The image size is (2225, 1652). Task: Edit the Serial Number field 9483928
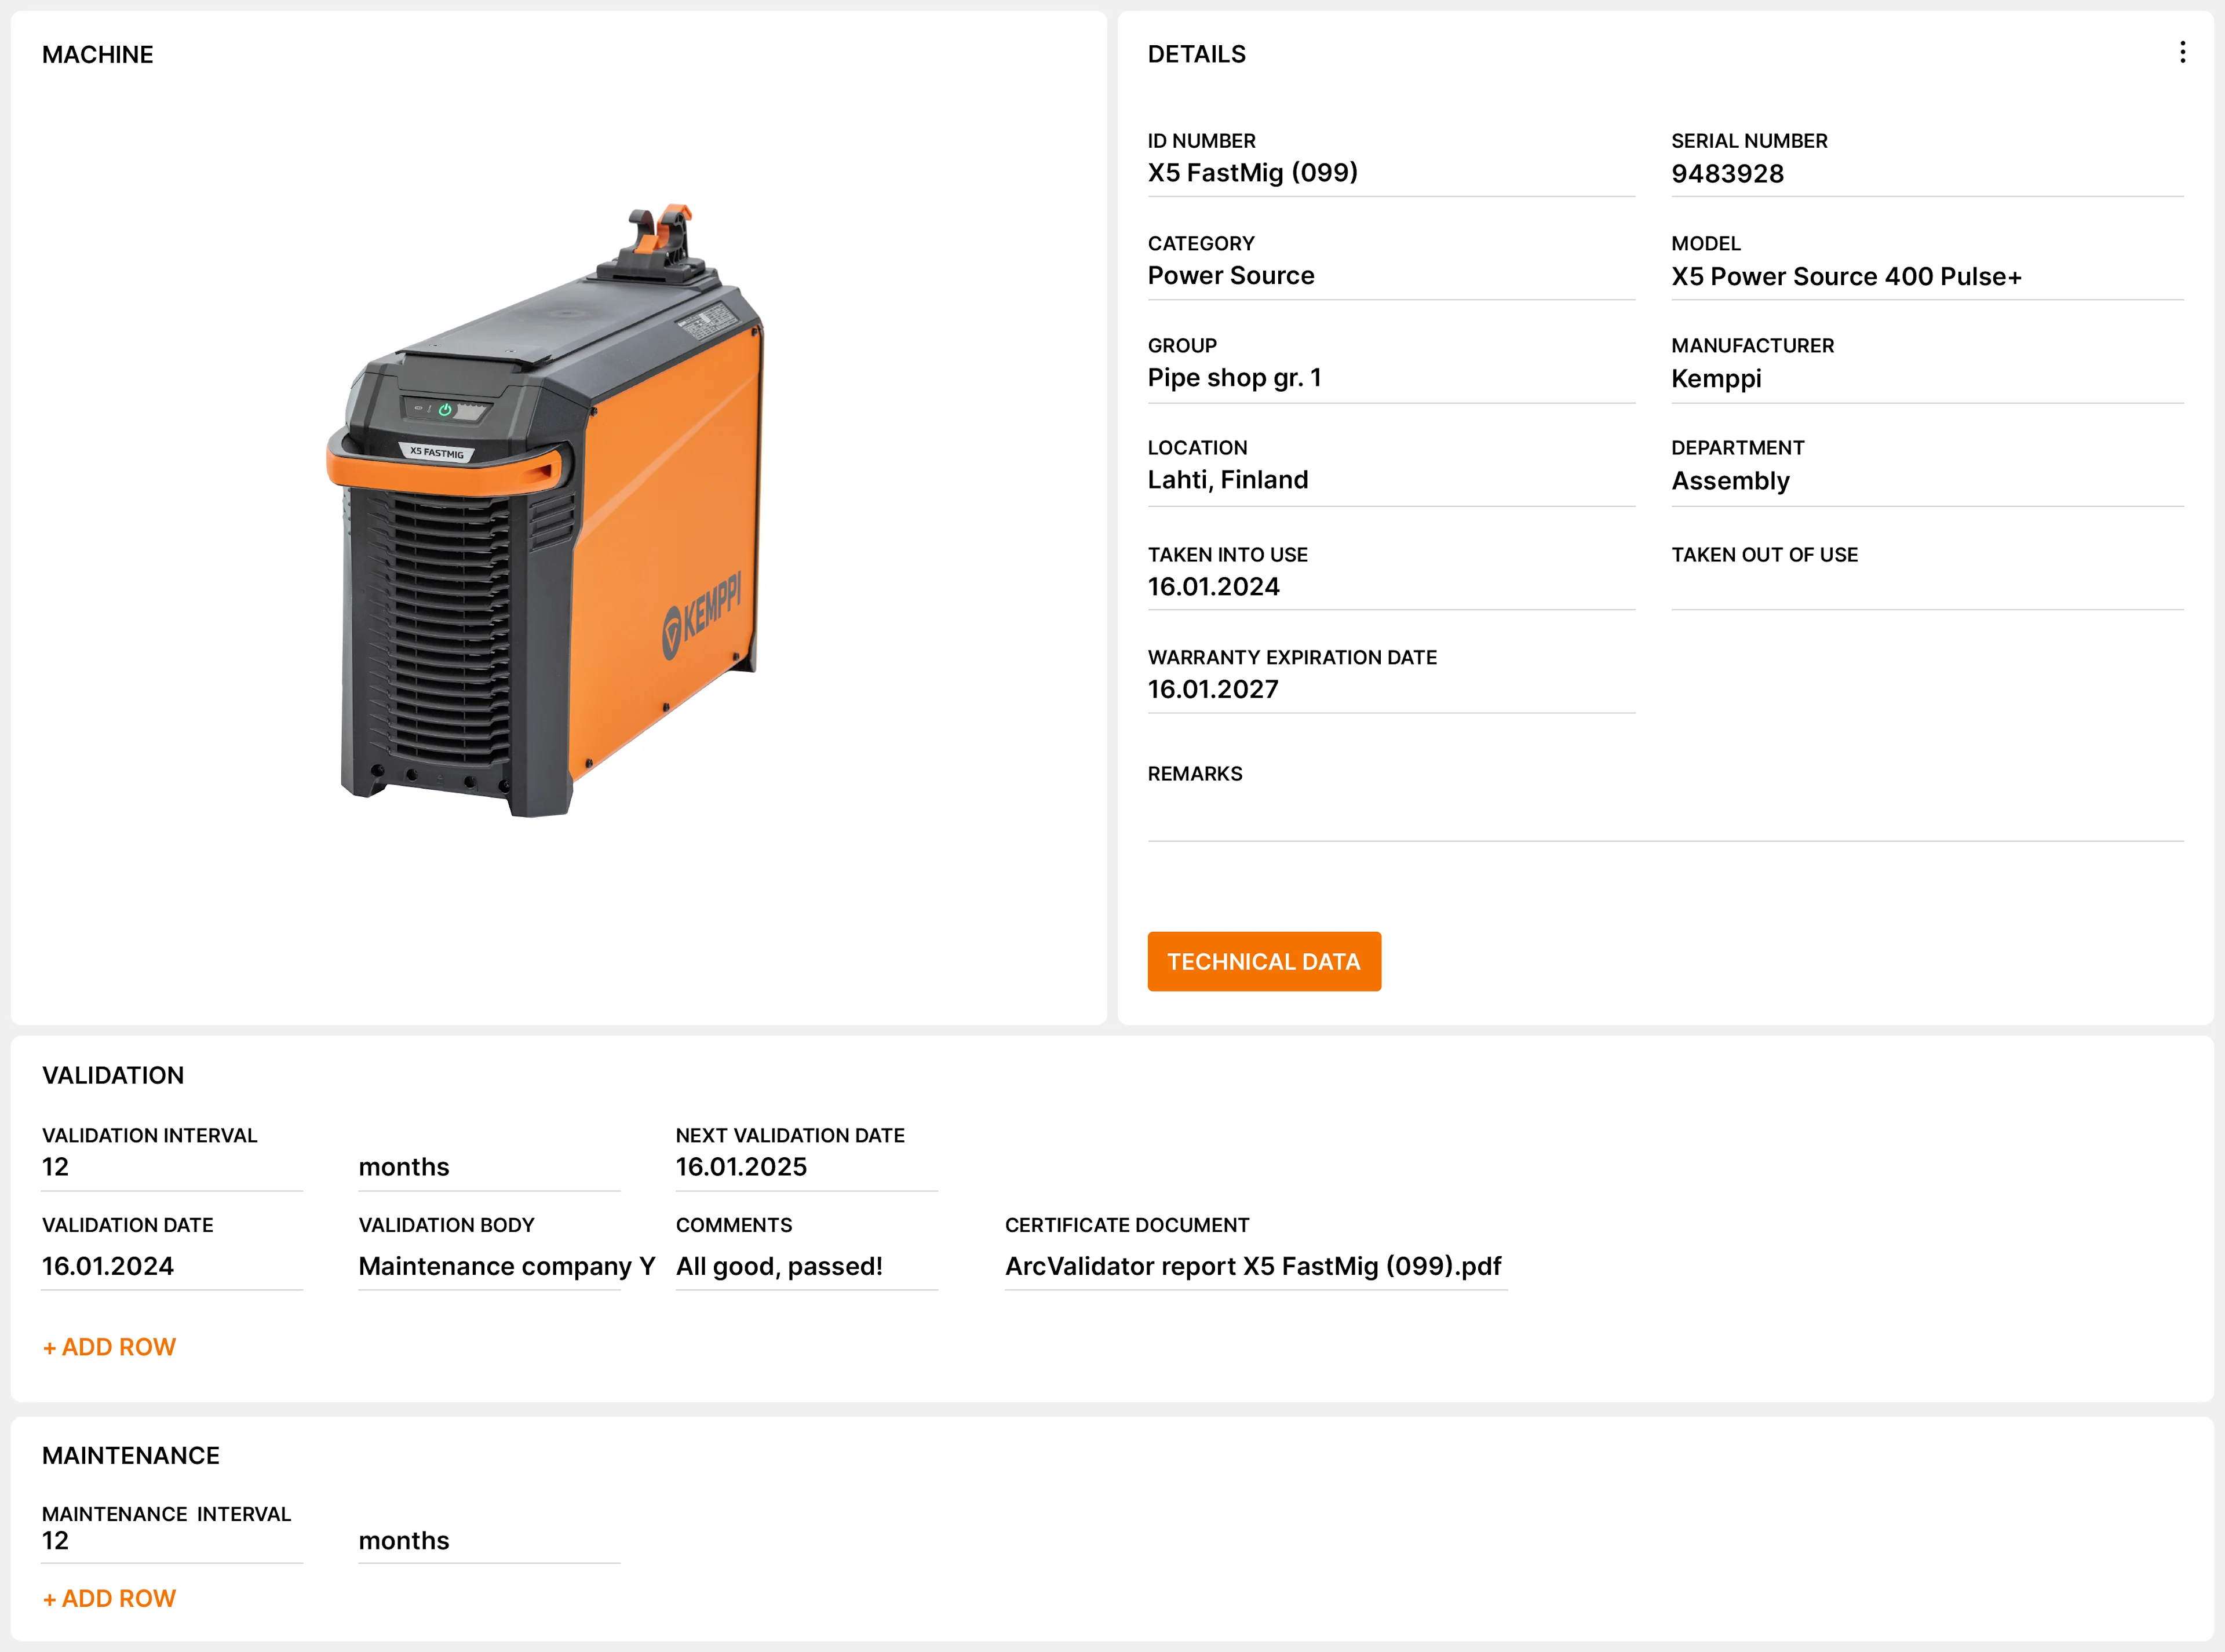click(1927, 174)
